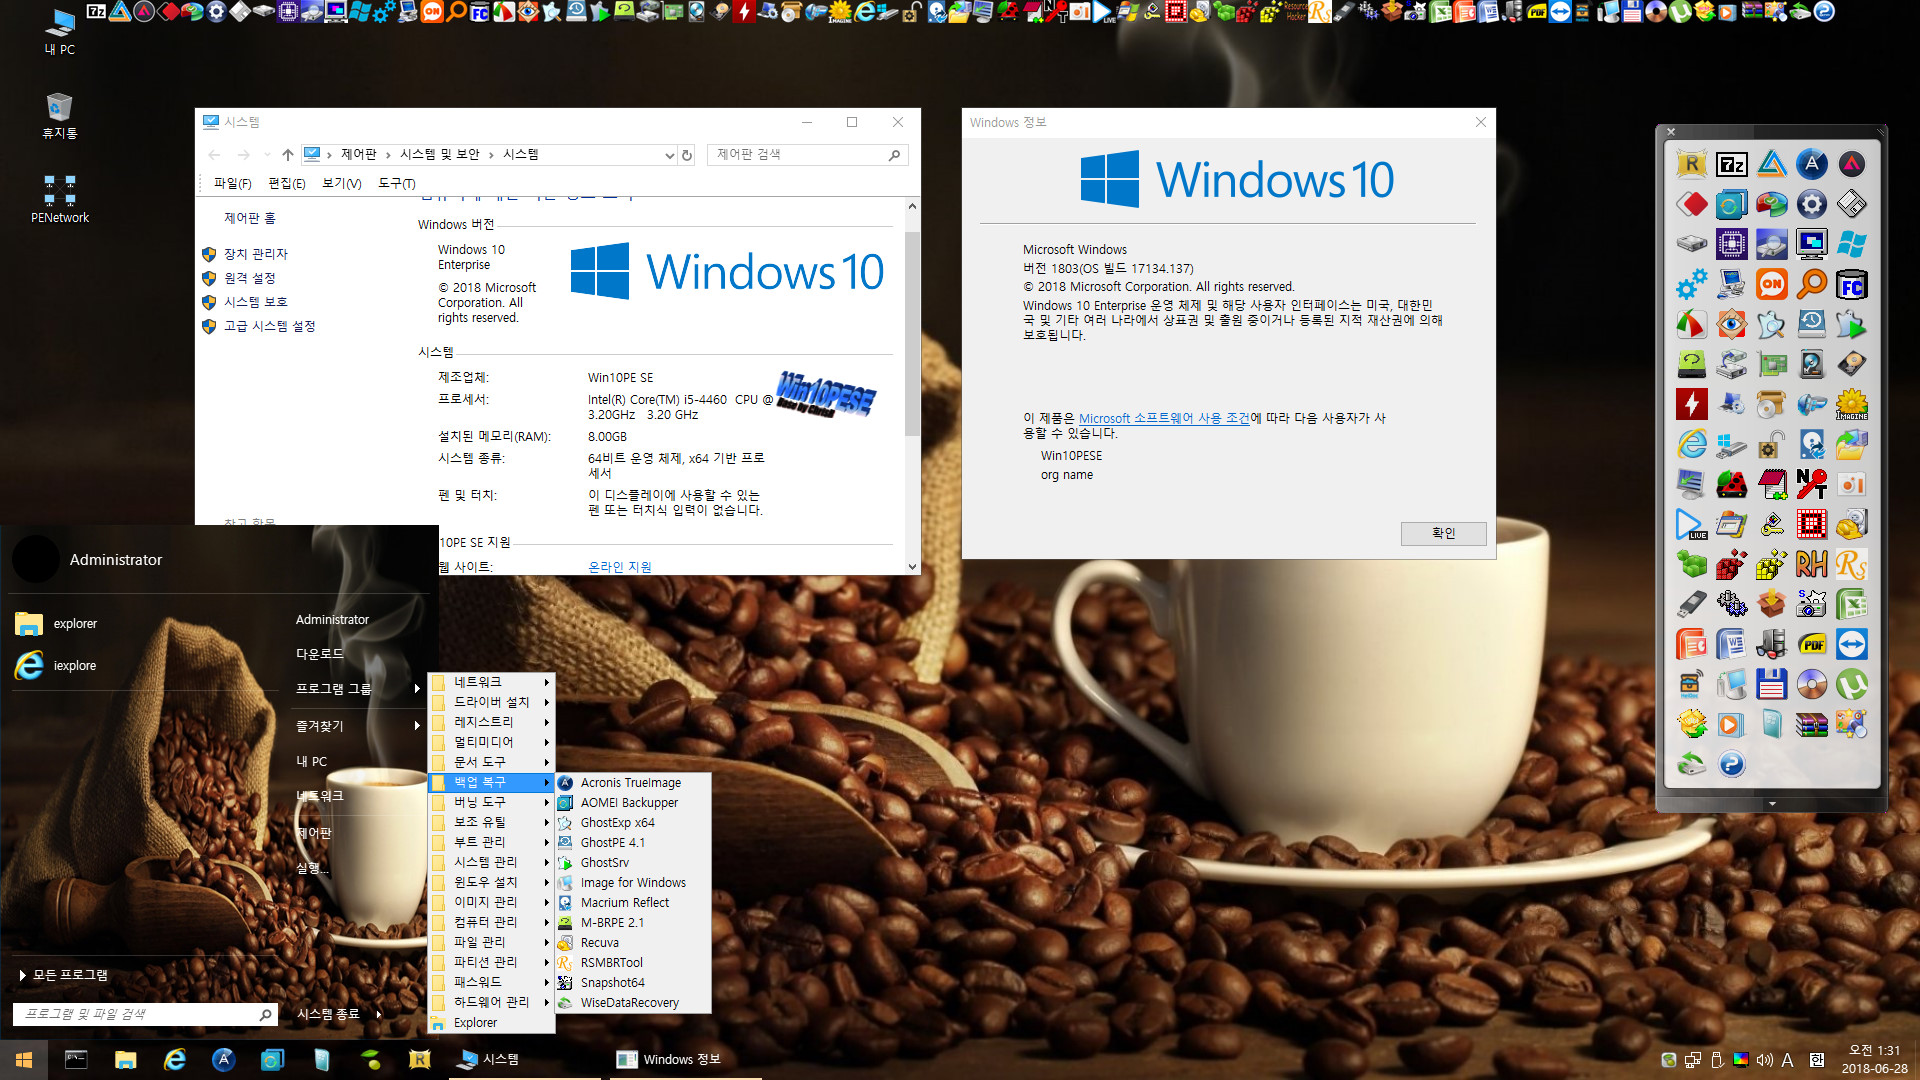Image resolution: width=1920 pixels, height=1080 pixels.
Task: Open File Explorer from the taskbar
Action: 125,1060
